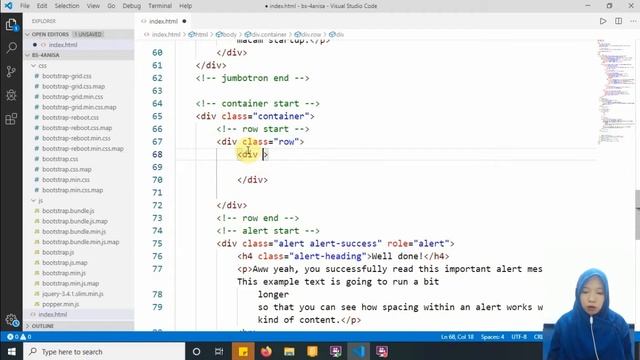Collapse the BS-4ANISA project folder
This screenshot has height=360, width=640.
click(78, 55)
